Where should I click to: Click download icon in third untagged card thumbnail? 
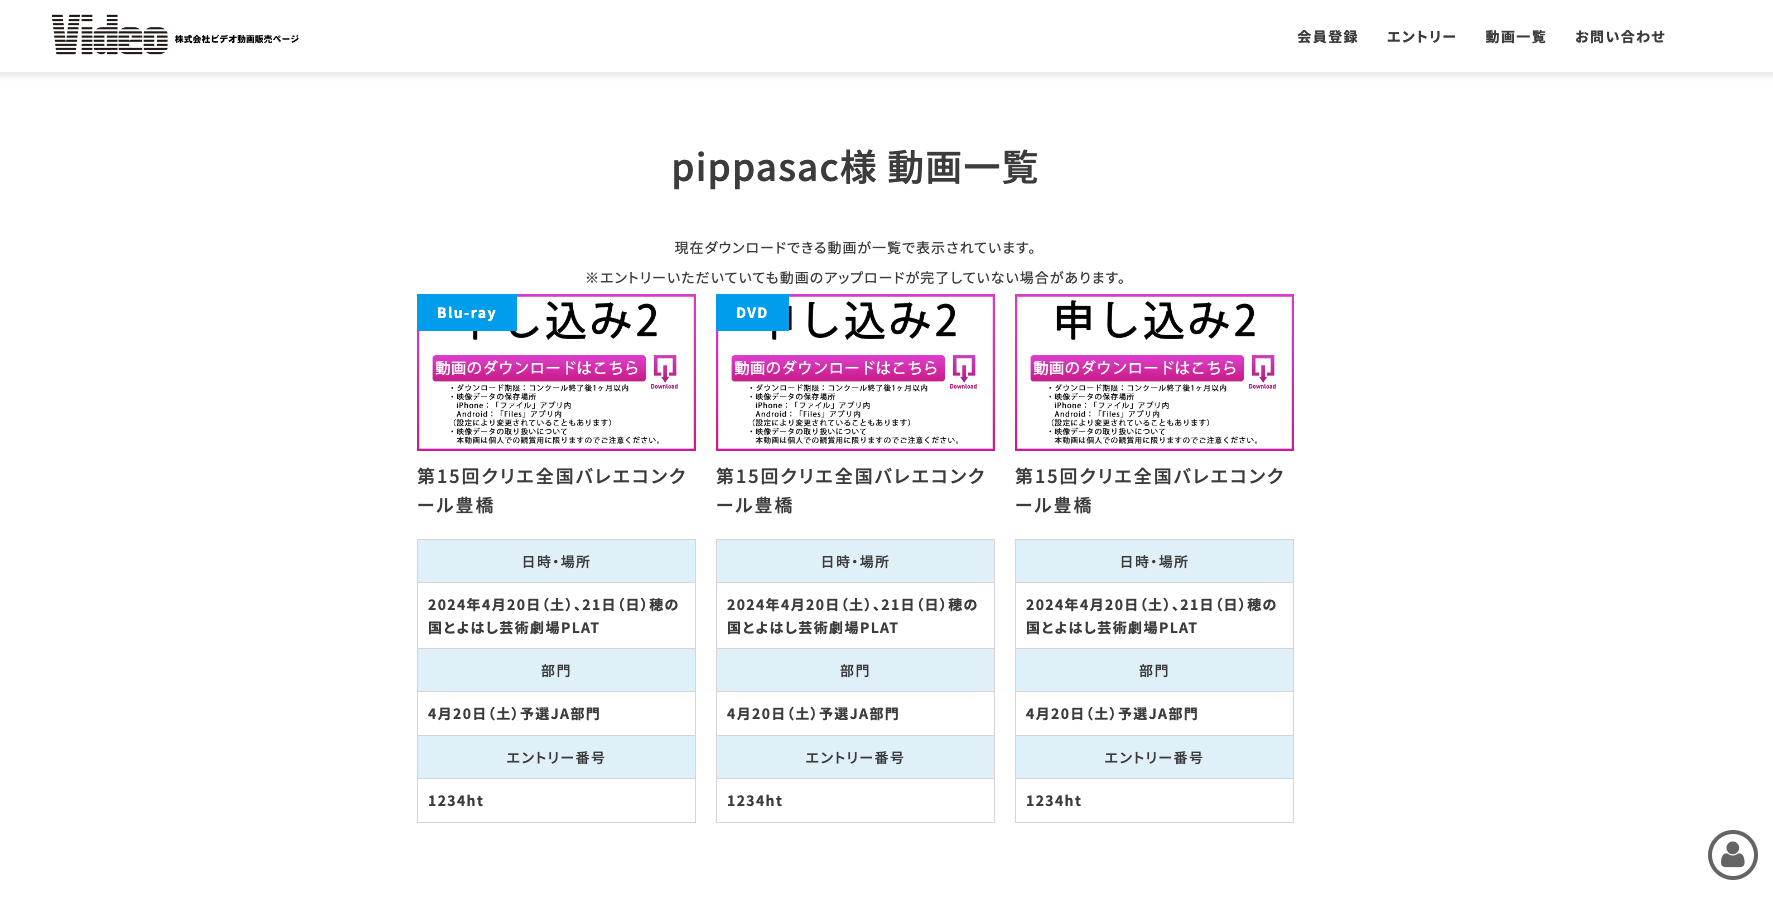[x=1263, y=371]
